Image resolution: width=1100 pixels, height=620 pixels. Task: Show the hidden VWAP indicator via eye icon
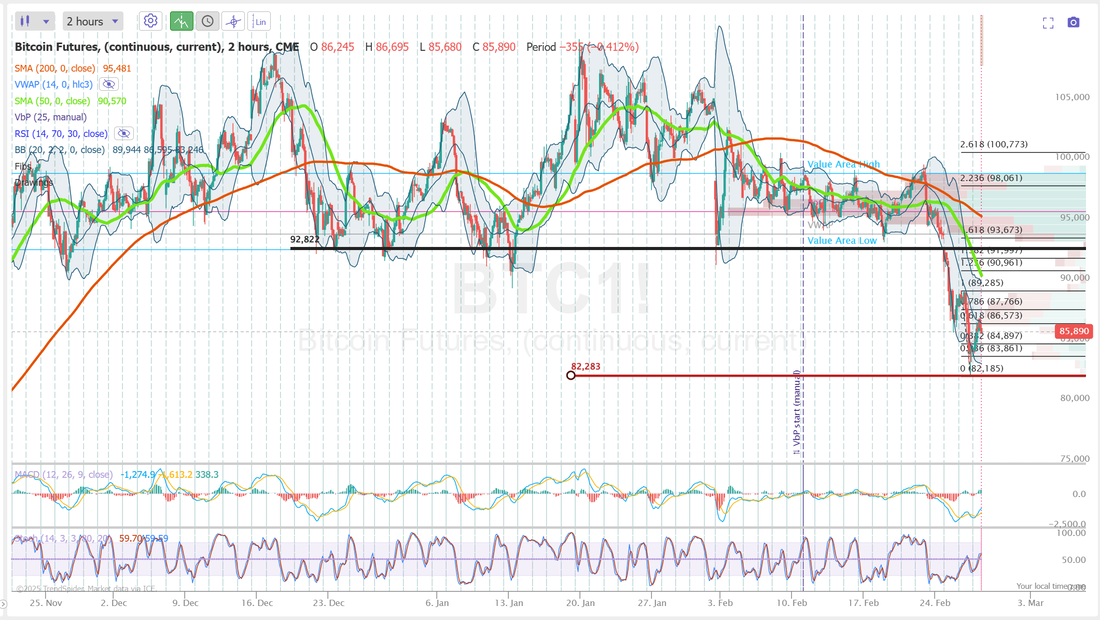point(109,84)
